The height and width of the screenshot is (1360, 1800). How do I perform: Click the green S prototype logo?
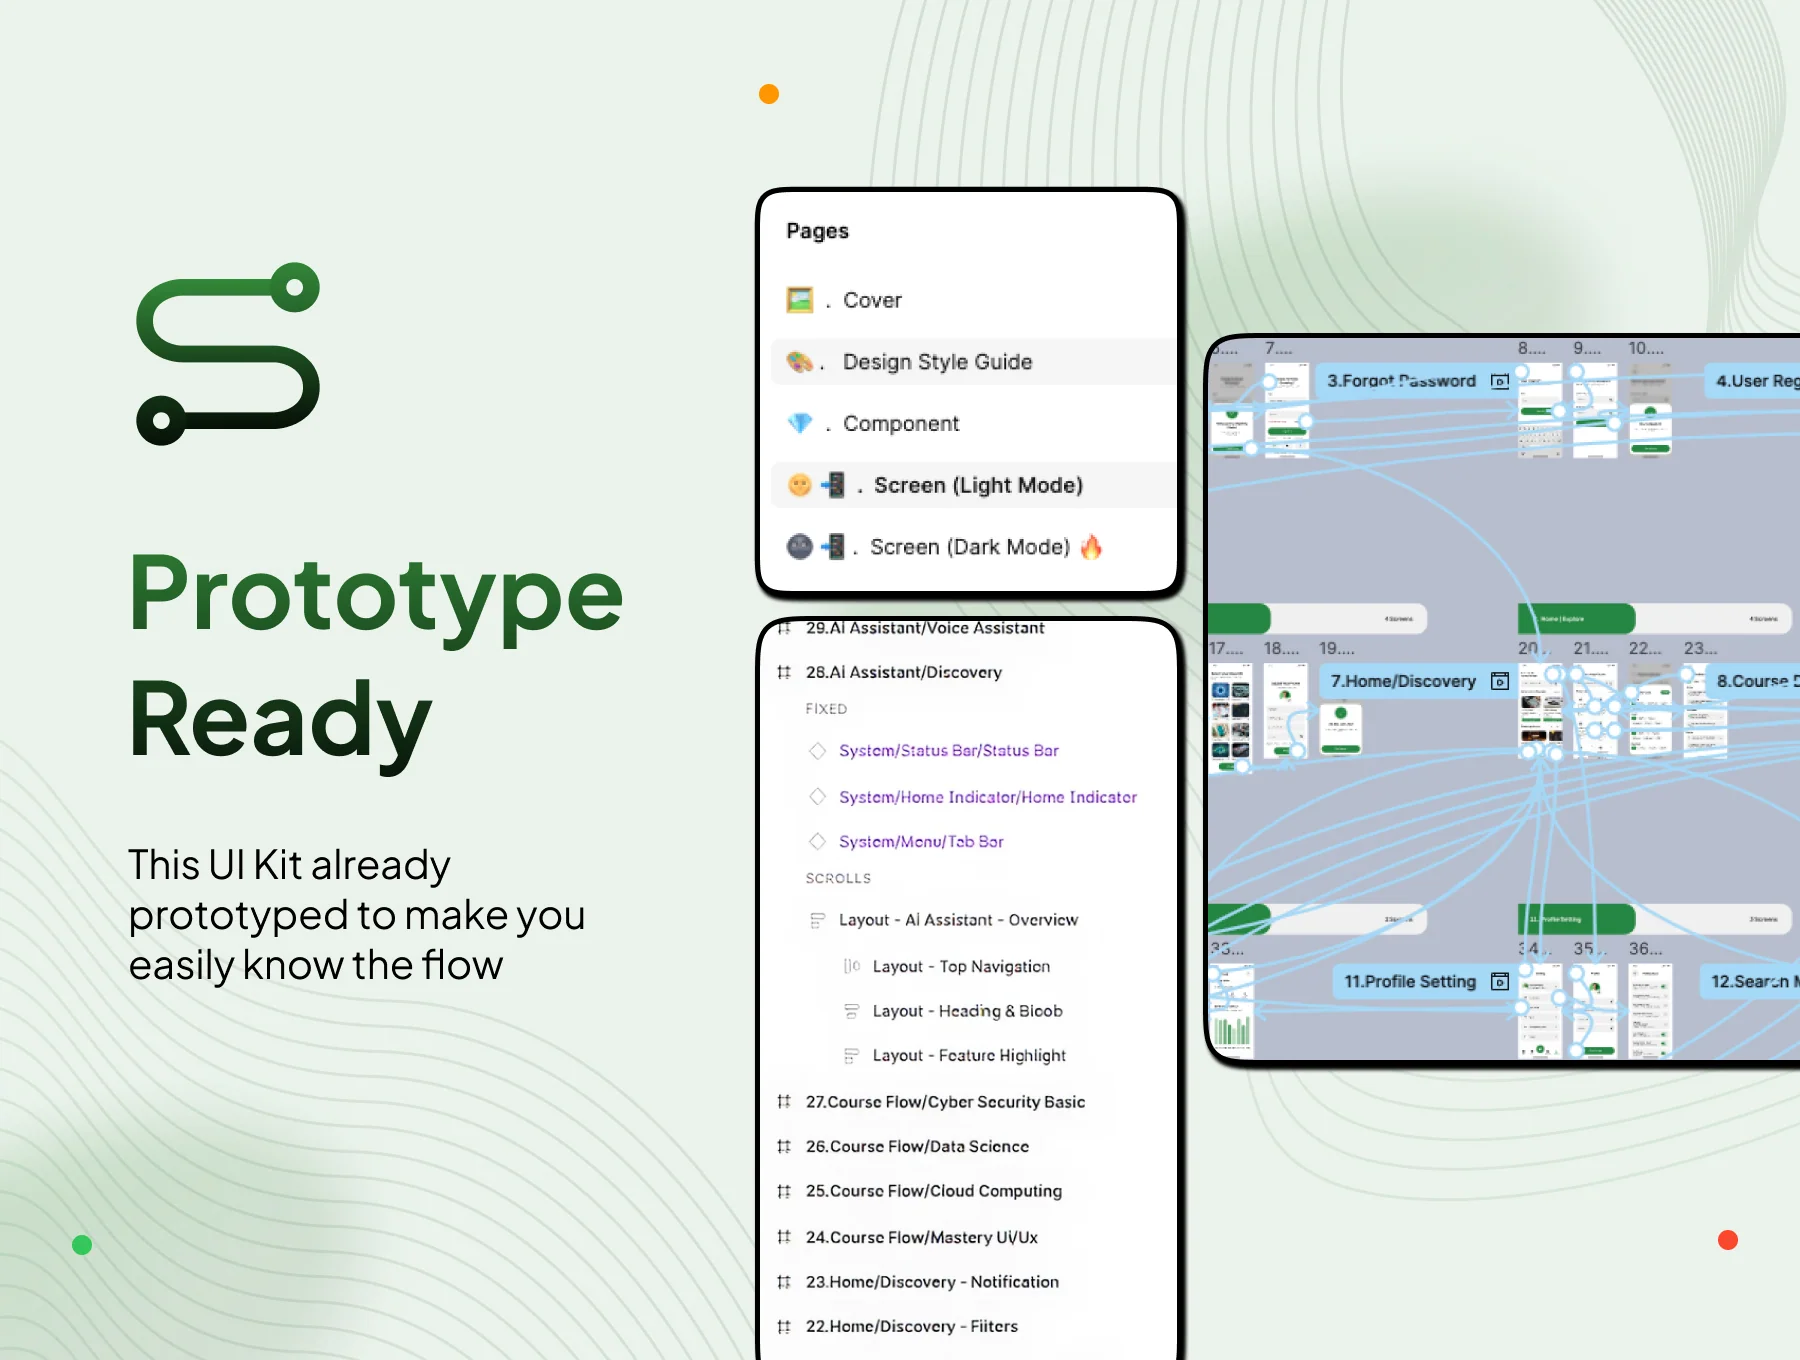pyautogui.click(x=228, y=354)
